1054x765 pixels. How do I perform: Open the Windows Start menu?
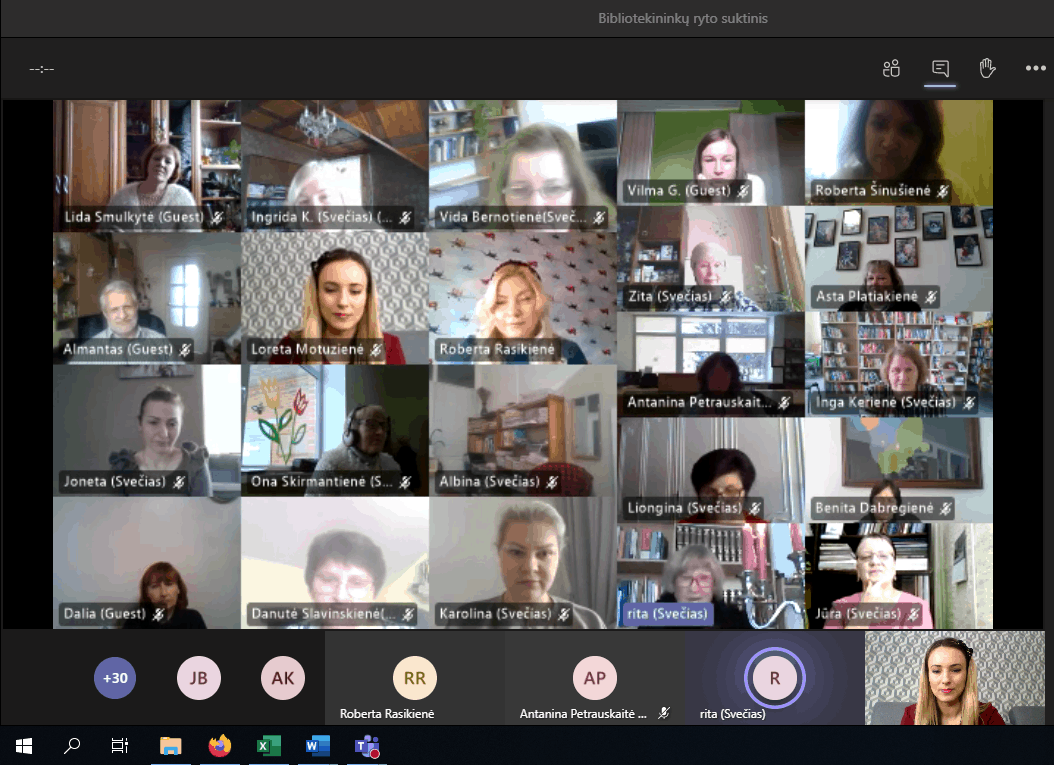click(24, 746)
